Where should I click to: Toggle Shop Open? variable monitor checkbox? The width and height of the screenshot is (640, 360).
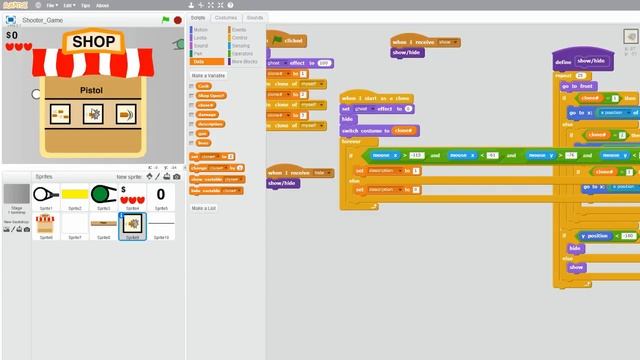(x=191, y=96)
